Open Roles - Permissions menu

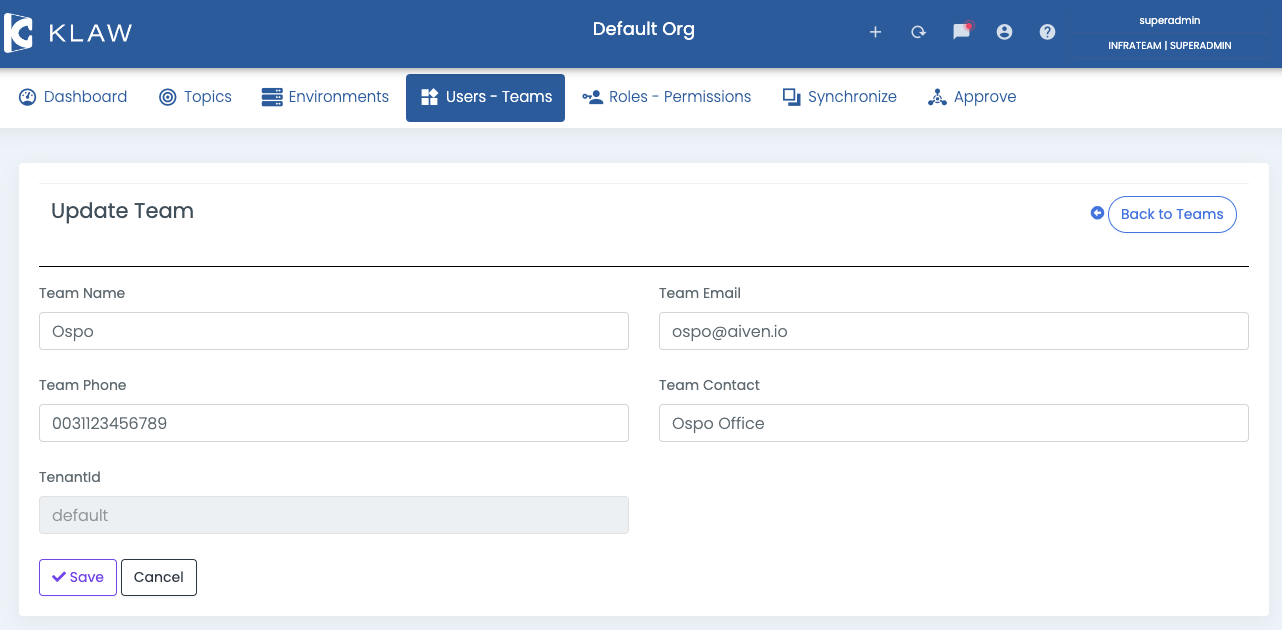[667, 97]
